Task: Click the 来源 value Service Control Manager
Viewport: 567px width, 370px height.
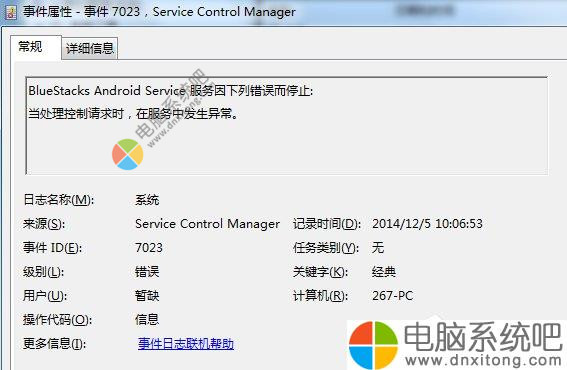Action: (x=208, y=224)
